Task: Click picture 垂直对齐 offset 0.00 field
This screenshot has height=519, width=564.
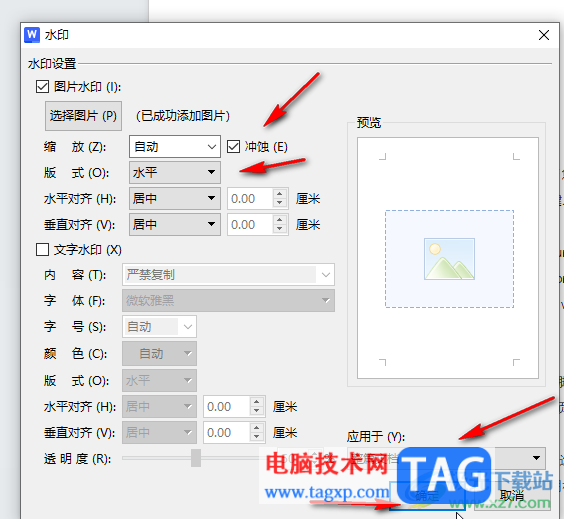Action: (251, 224)
